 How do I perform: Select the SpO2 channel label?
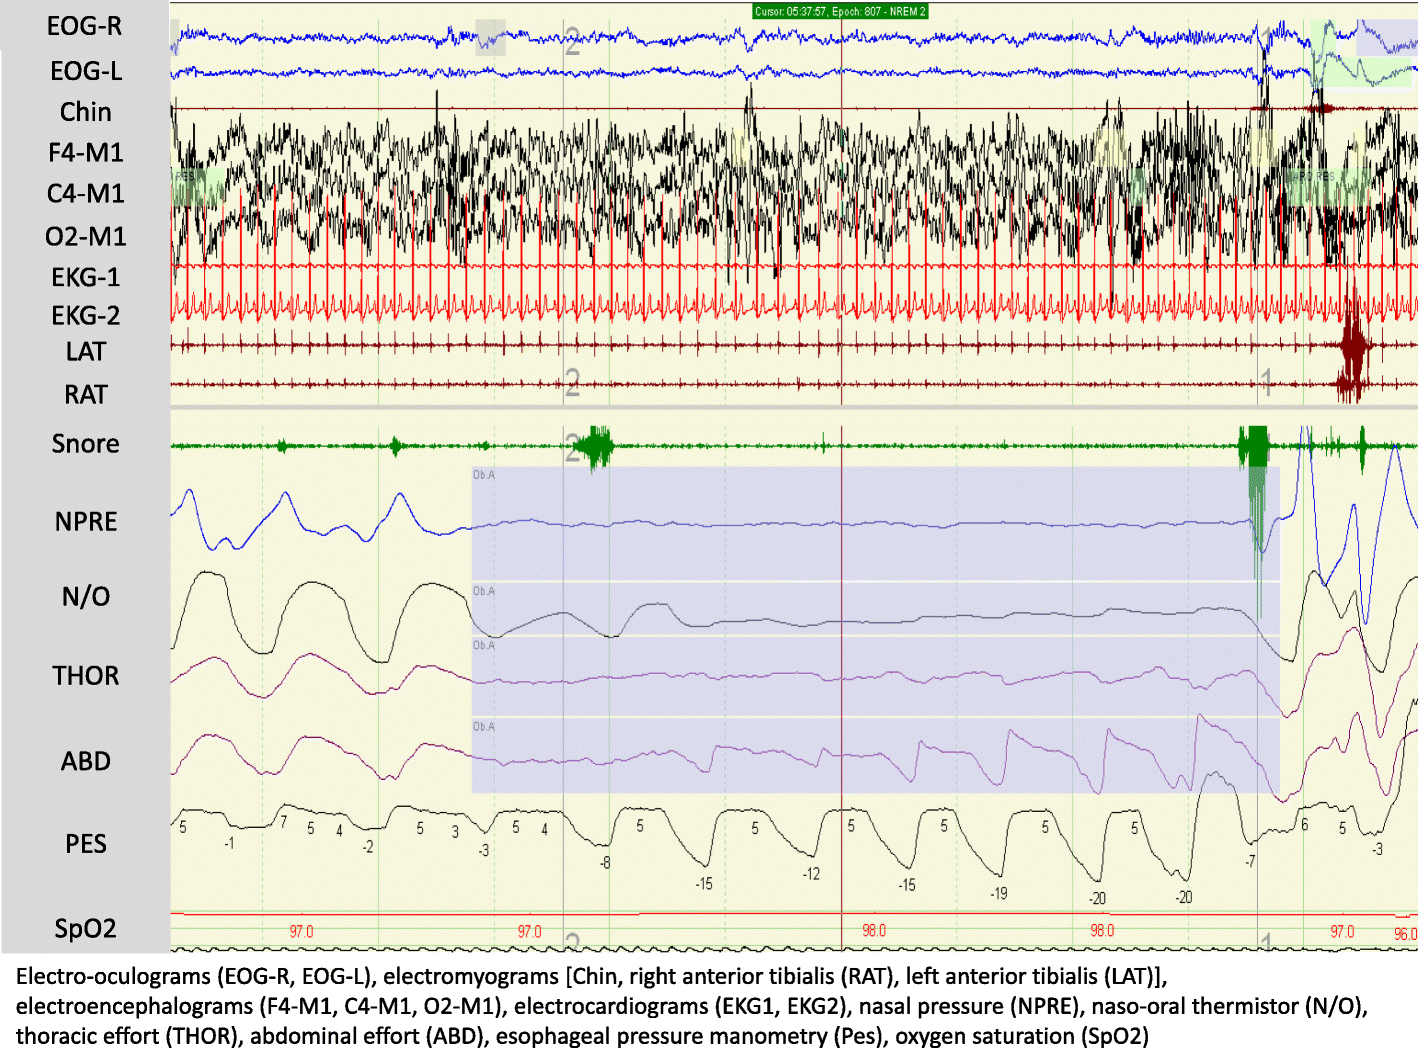tap(86, 929)
